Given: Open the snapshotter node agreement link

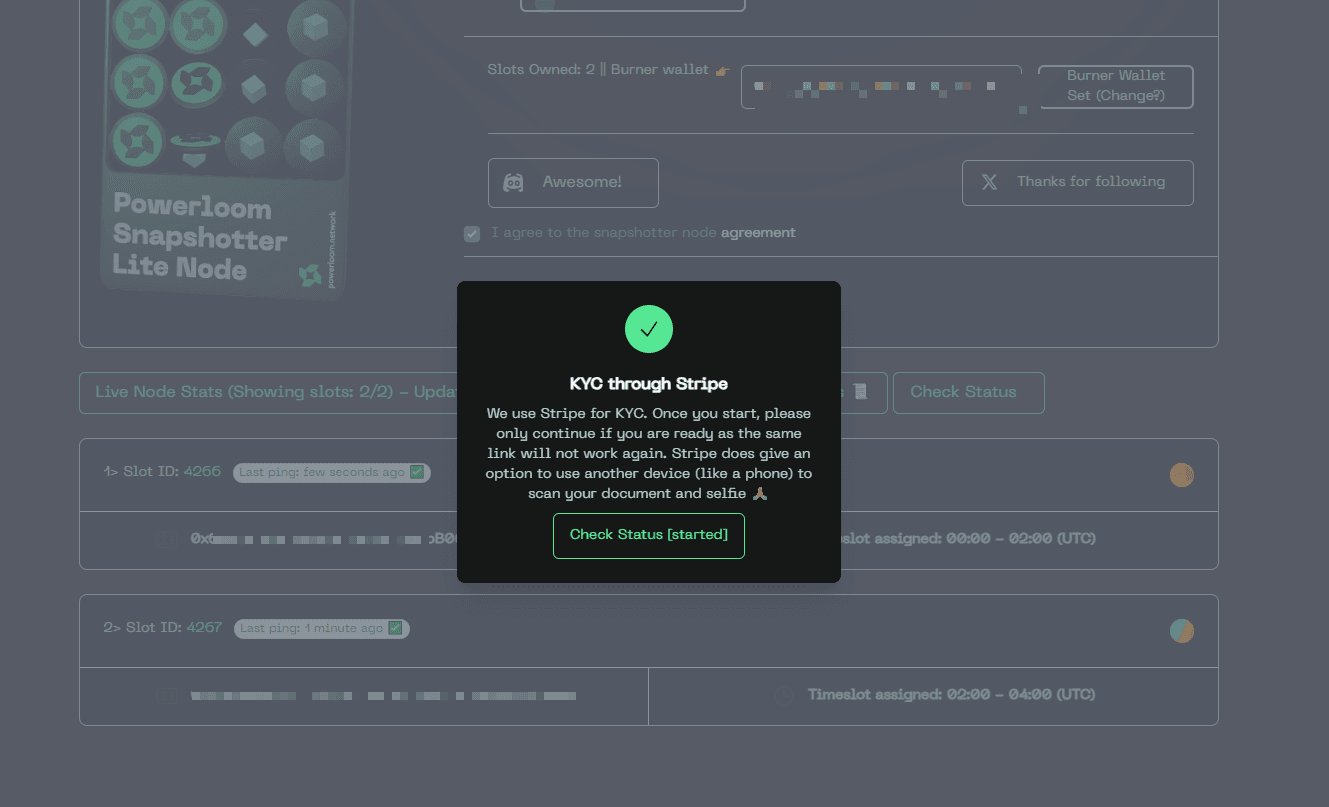Looking at the screenshot, I should click(758, 233).
